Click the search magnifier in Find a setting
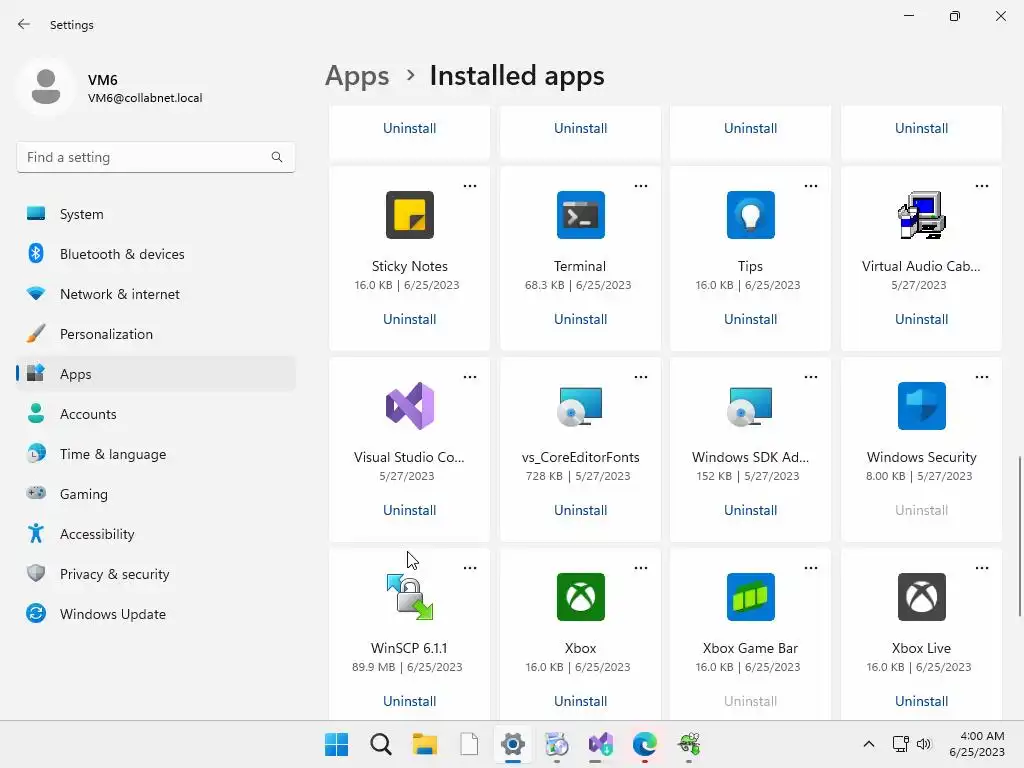Image resolution: width=1024 pixels, height=768 pixels. pos(277,157)
